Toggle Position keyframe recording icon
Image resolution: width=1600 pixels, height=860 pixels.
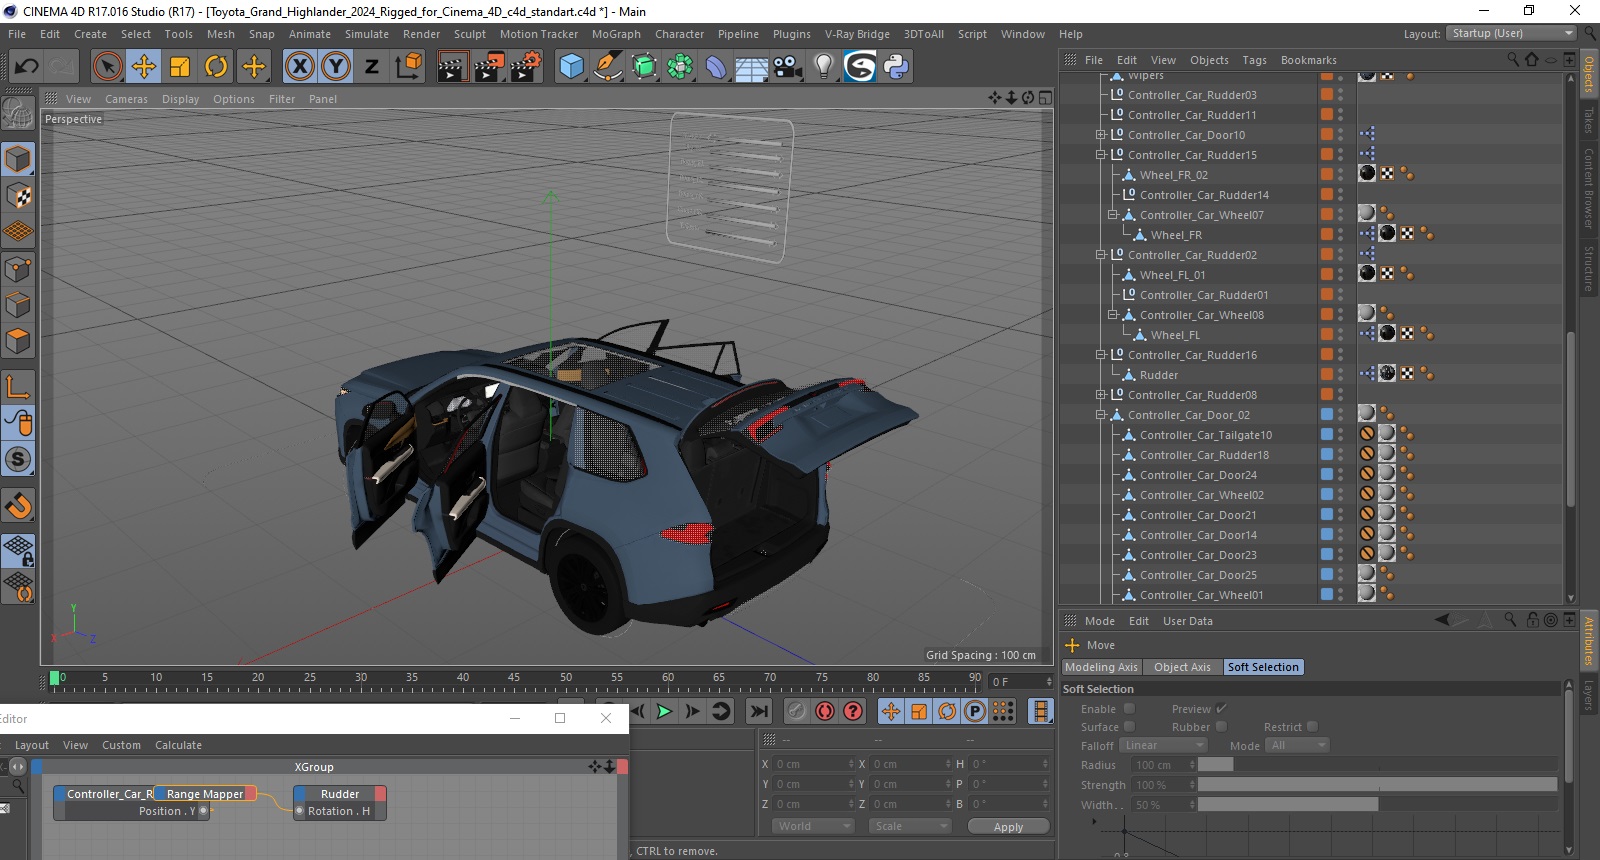point(891,711)
